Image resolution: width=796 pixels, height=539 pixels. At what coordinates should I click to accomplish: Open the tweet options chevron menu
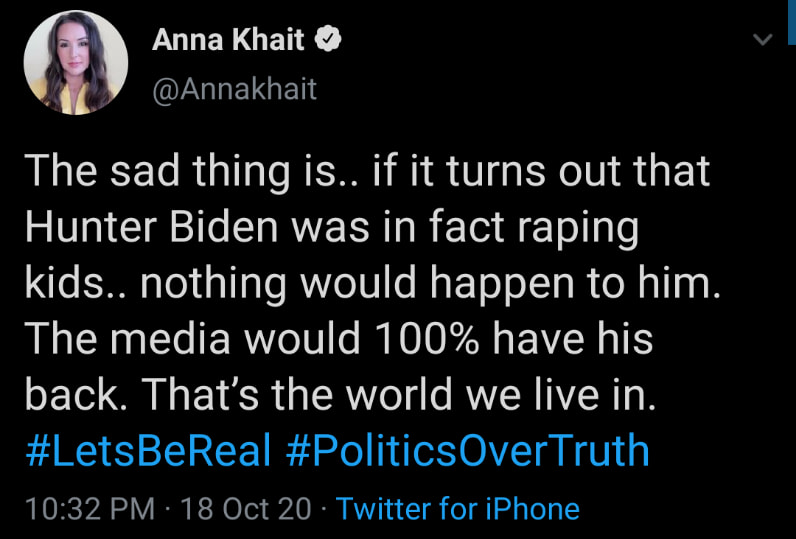click(762, 40)
